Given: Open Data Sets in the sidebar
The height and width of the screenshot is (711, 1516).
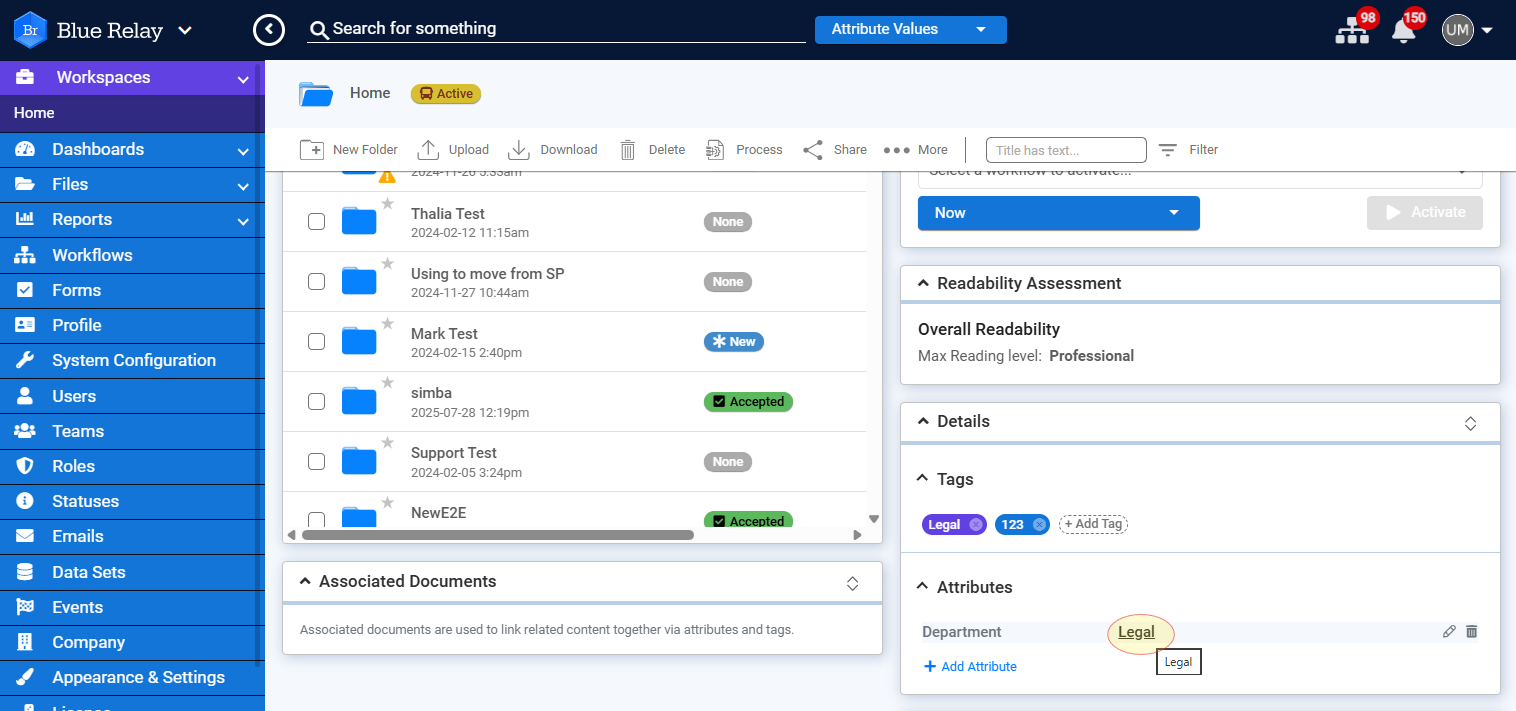Looking at the screenshot, I should click(x=132, y=572).
